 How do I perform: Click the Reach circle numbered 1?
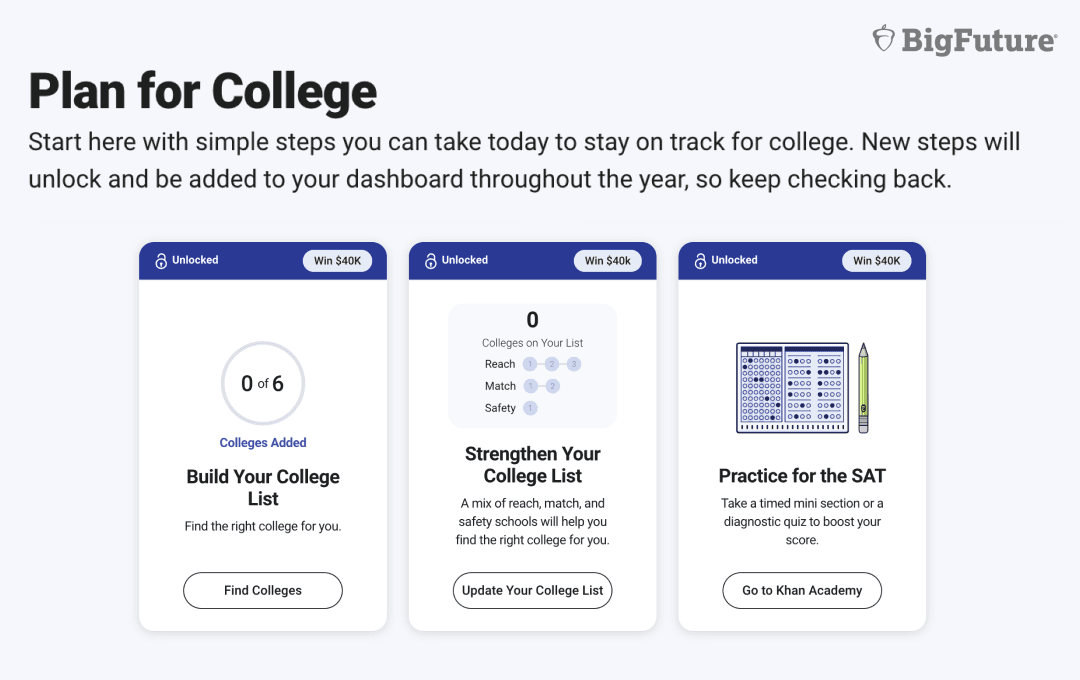[530, 364]
